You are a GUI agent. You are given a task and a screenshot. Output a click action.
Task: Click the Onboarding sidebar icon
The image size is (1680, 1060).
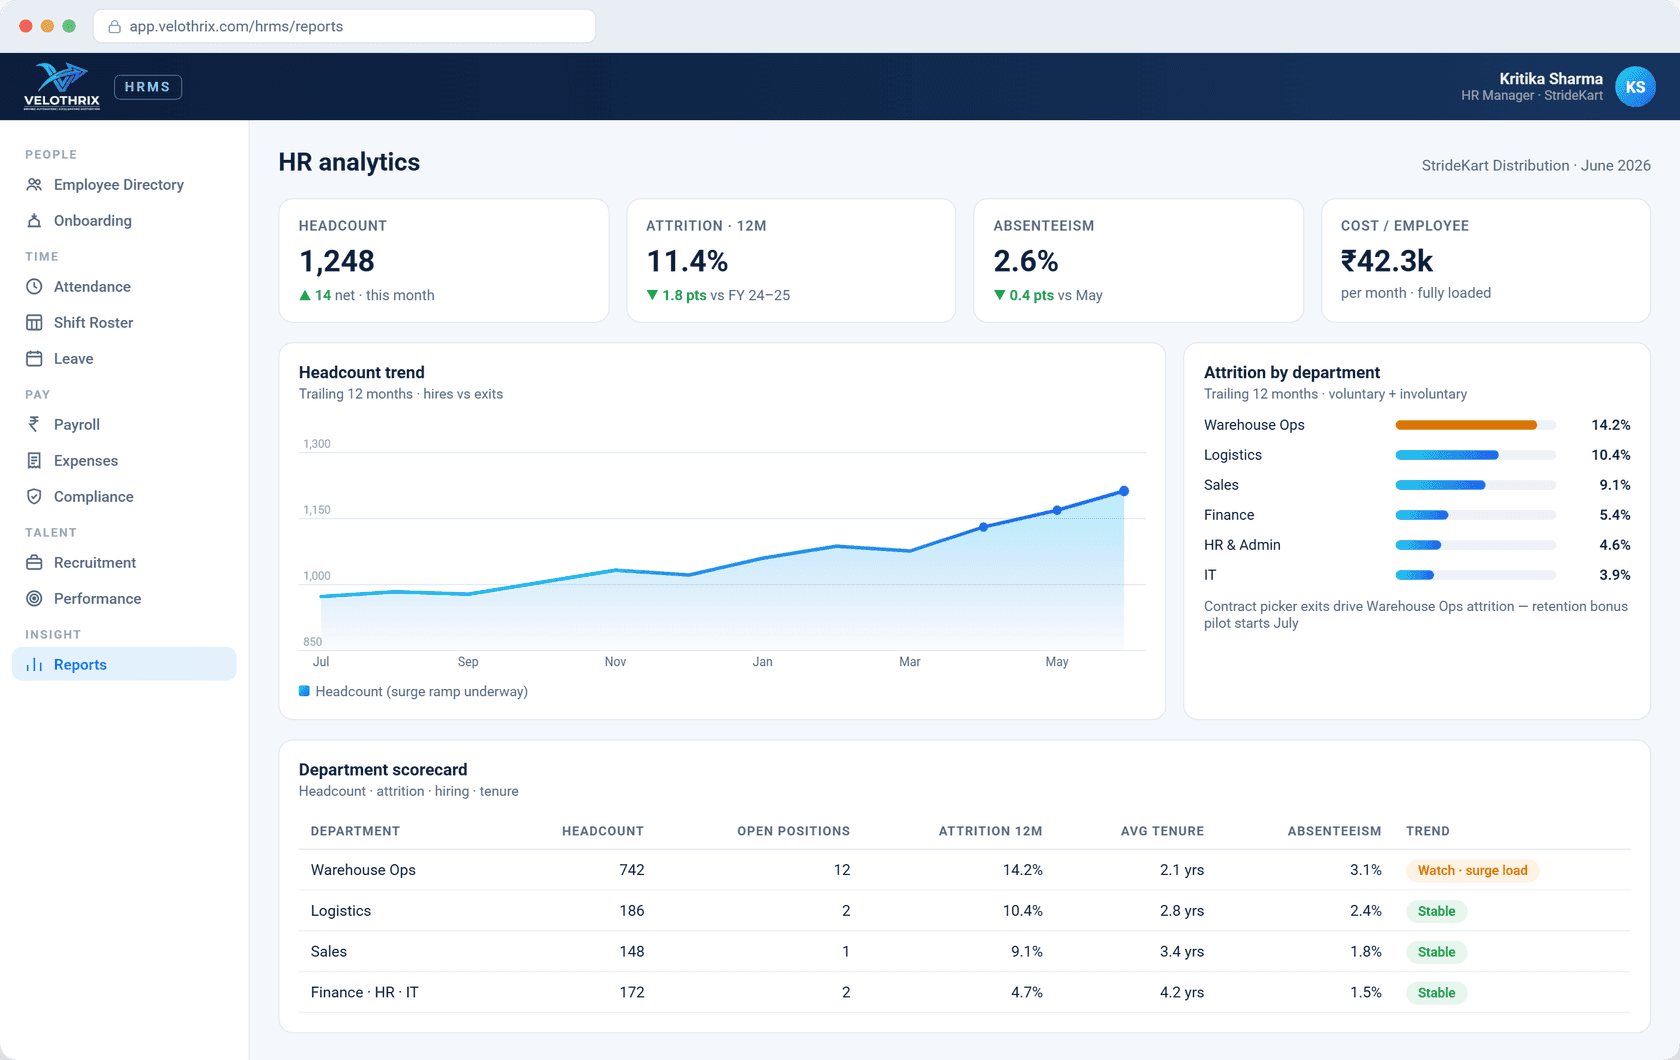coord(34,221)
